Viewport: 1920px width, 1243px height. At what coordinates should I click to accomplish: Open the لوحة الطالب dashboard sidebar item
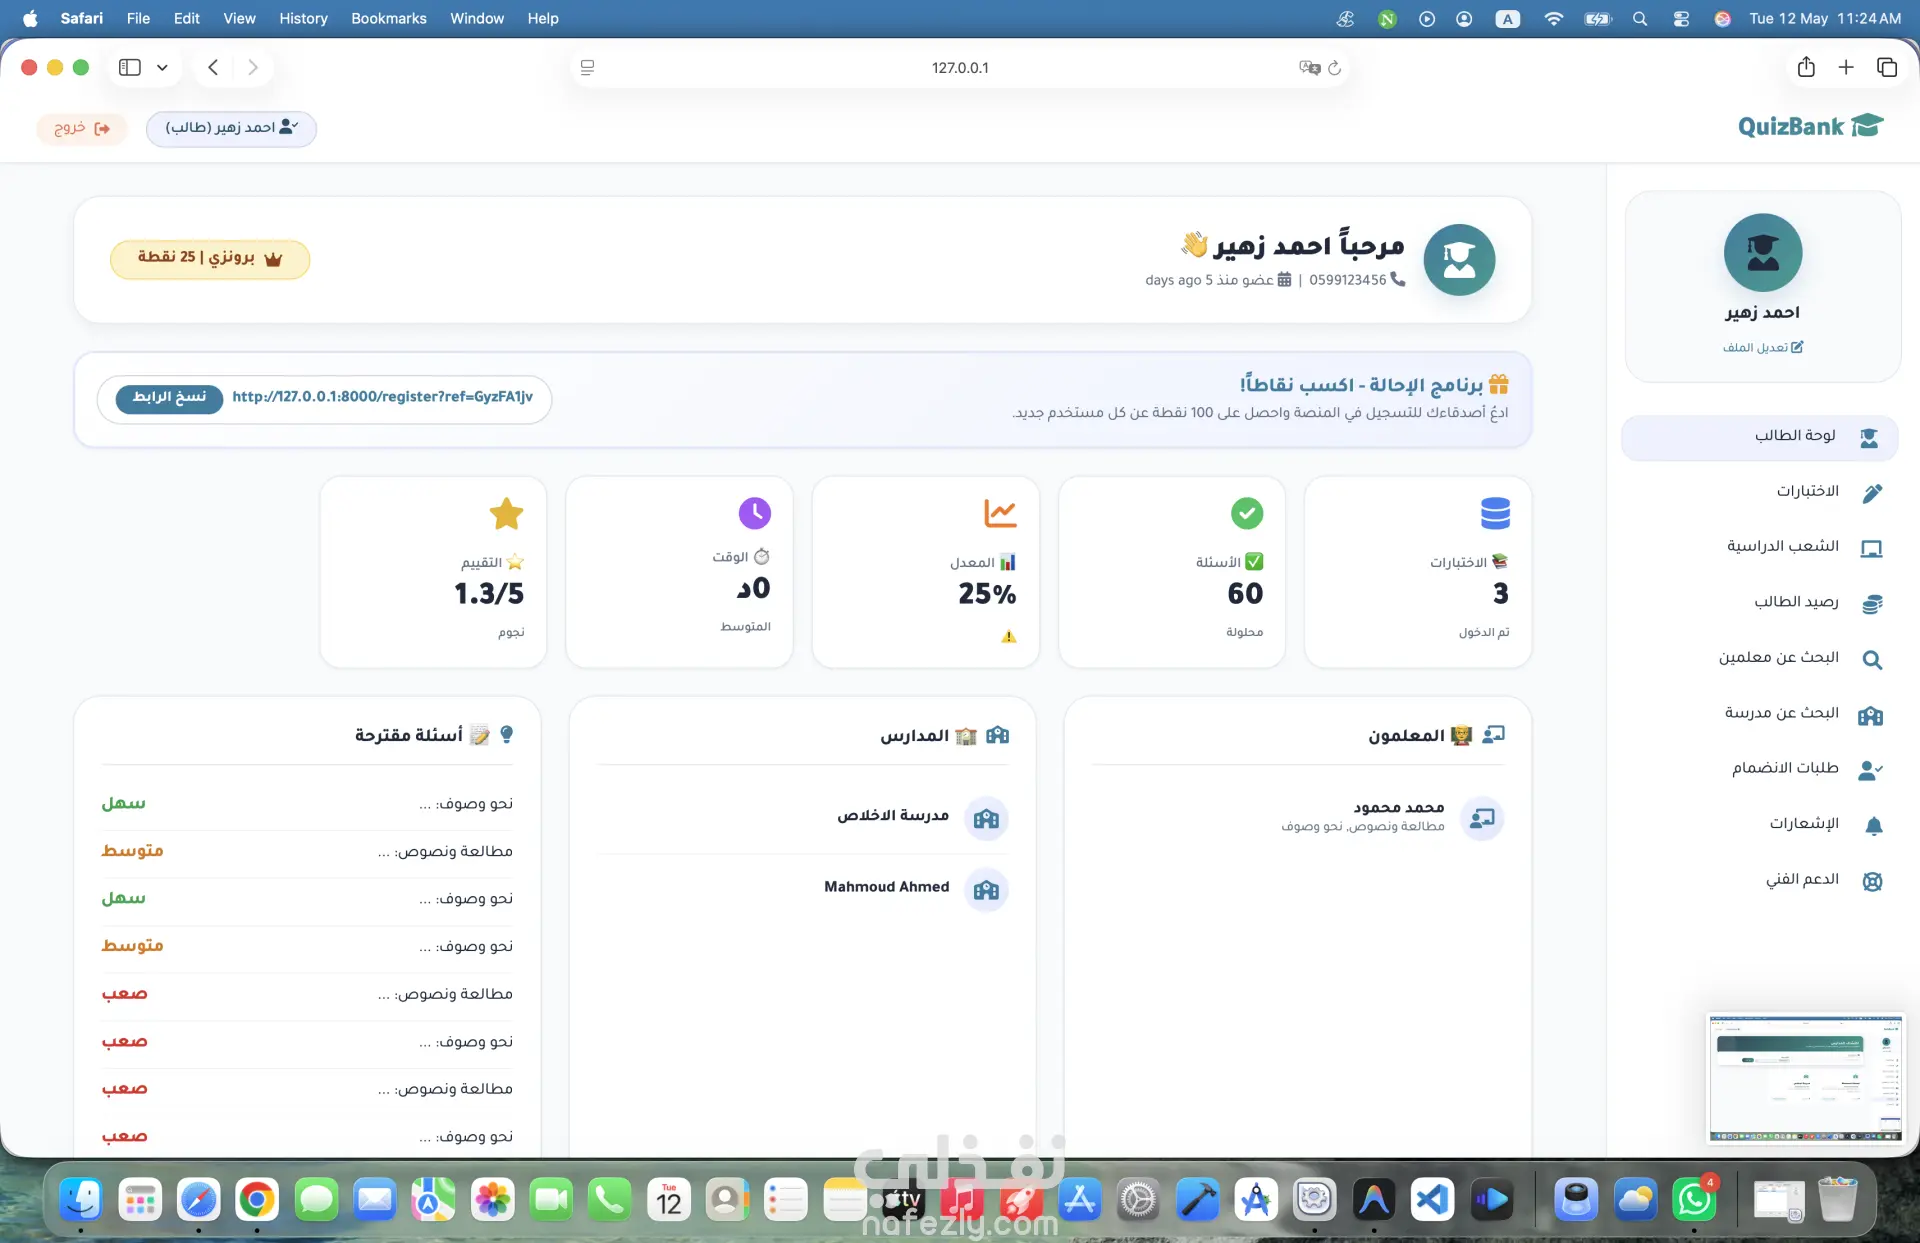tap(1759, 437)
